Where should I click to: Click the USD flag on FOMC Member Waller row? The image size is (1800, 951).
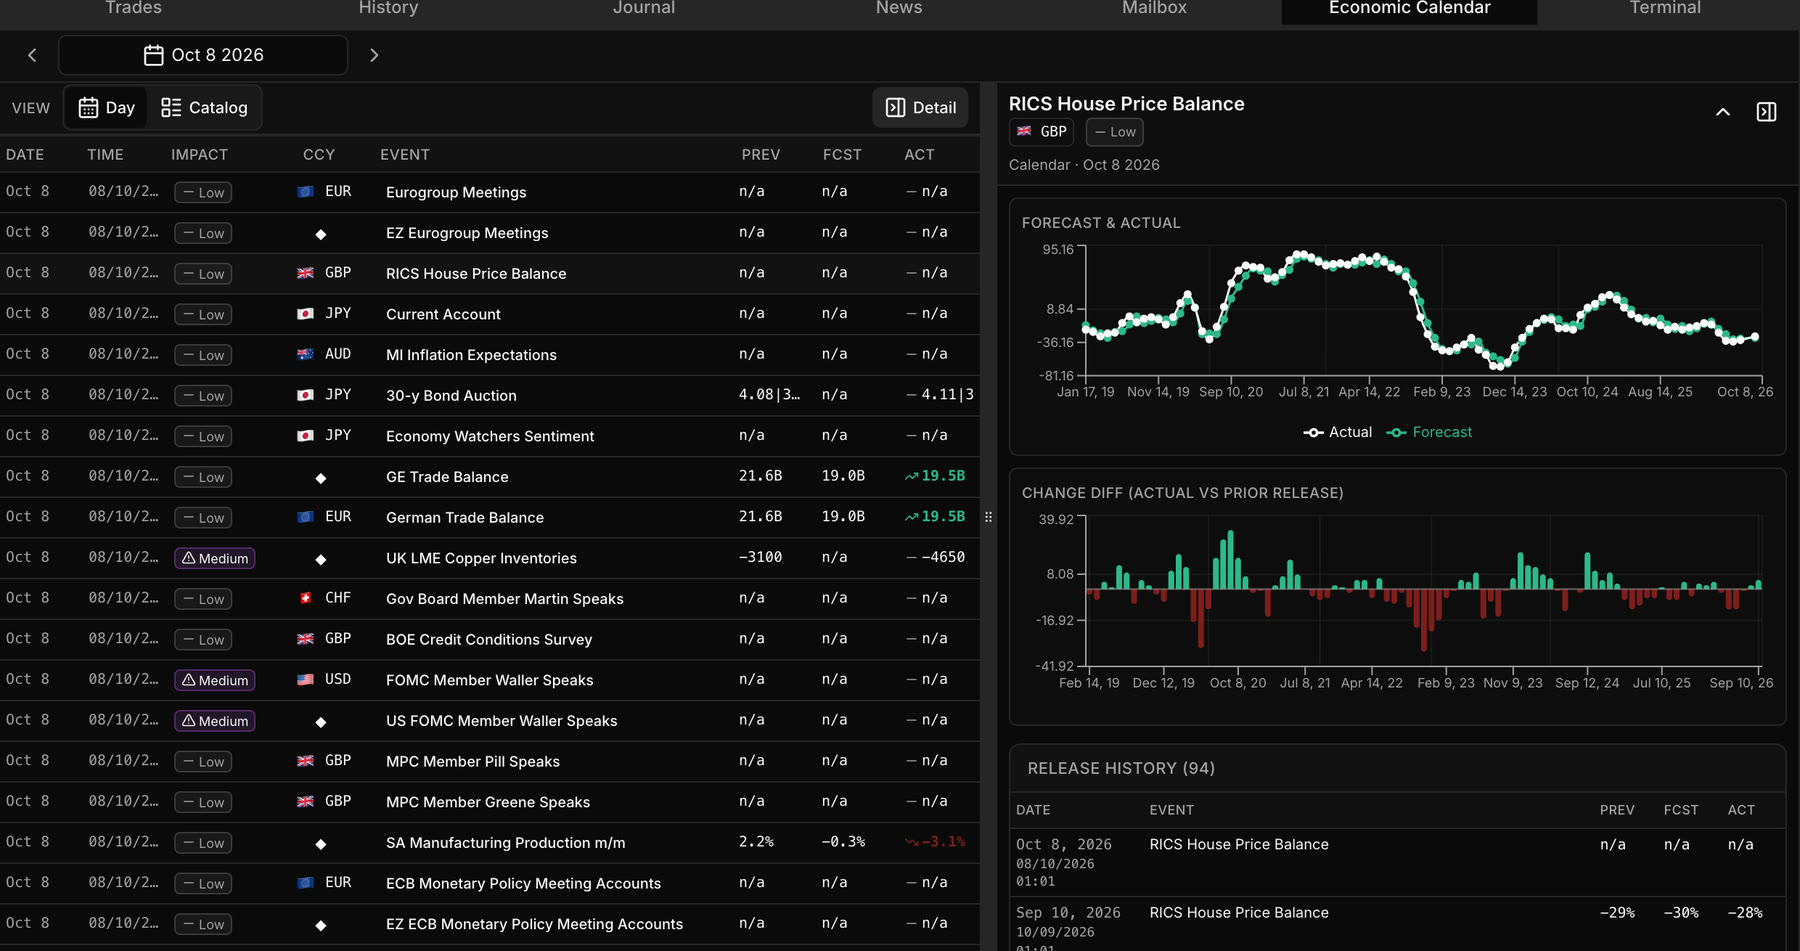(x=306, y=679)
